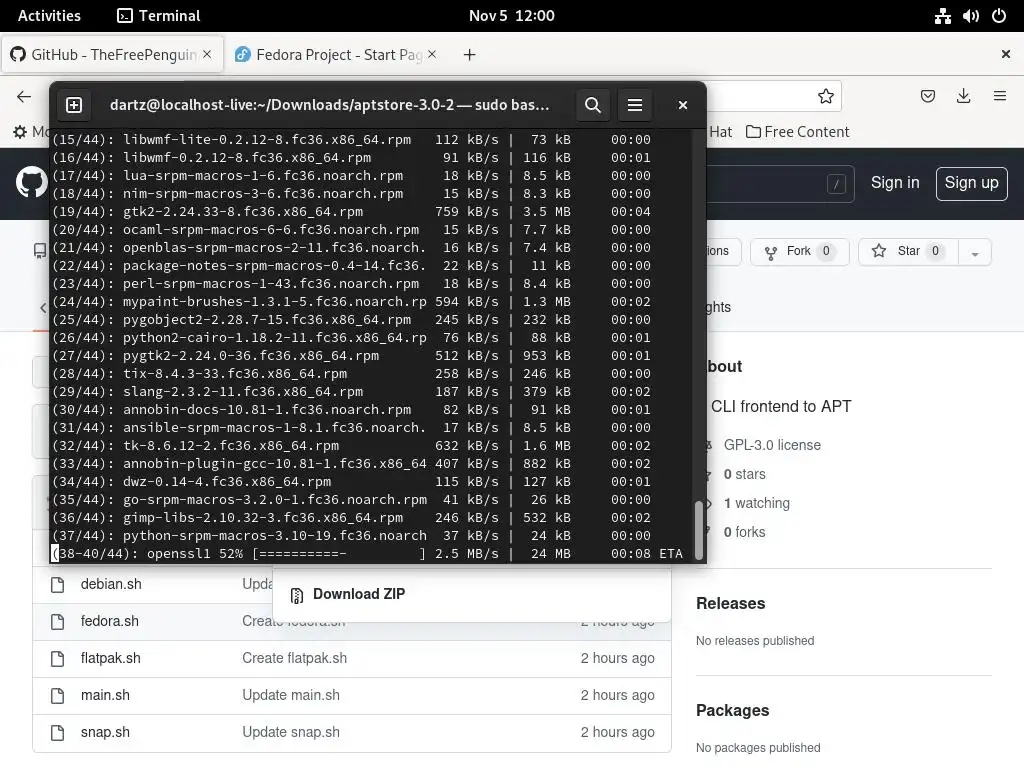Open network status icon
Viewport: 1024px width, 768px height.
[x=942, y=16]
